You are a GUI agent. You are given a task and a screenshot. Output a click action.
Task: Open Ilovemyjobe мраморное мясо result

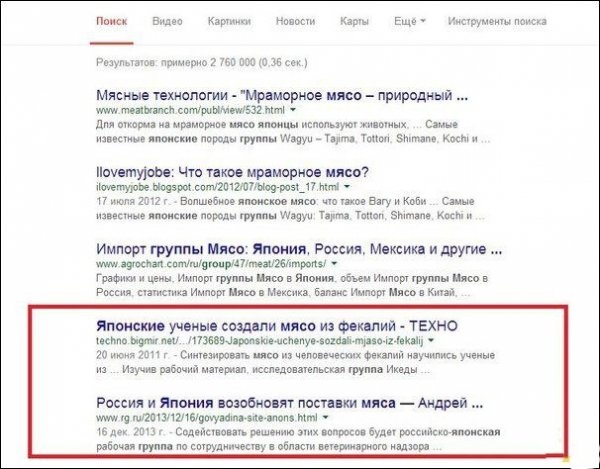232,173
